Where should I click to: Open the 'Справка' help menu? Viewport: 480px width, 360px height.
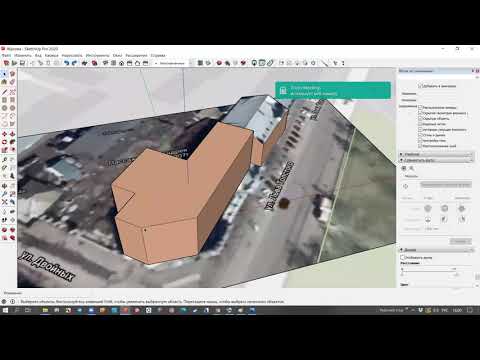pos(158,55)
